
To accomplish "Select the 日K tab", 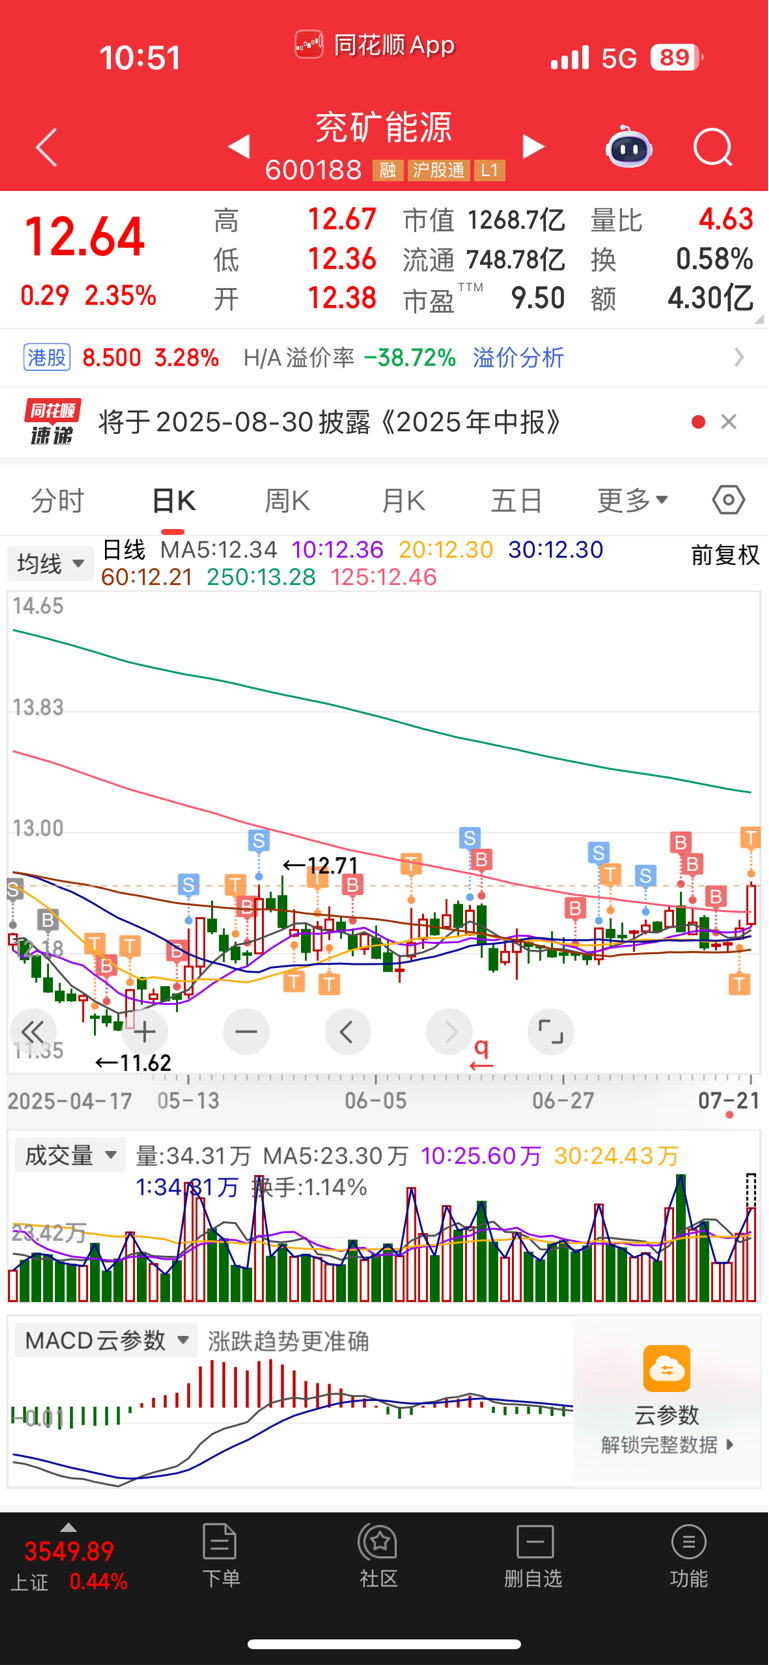I will (x=173, y=500).
